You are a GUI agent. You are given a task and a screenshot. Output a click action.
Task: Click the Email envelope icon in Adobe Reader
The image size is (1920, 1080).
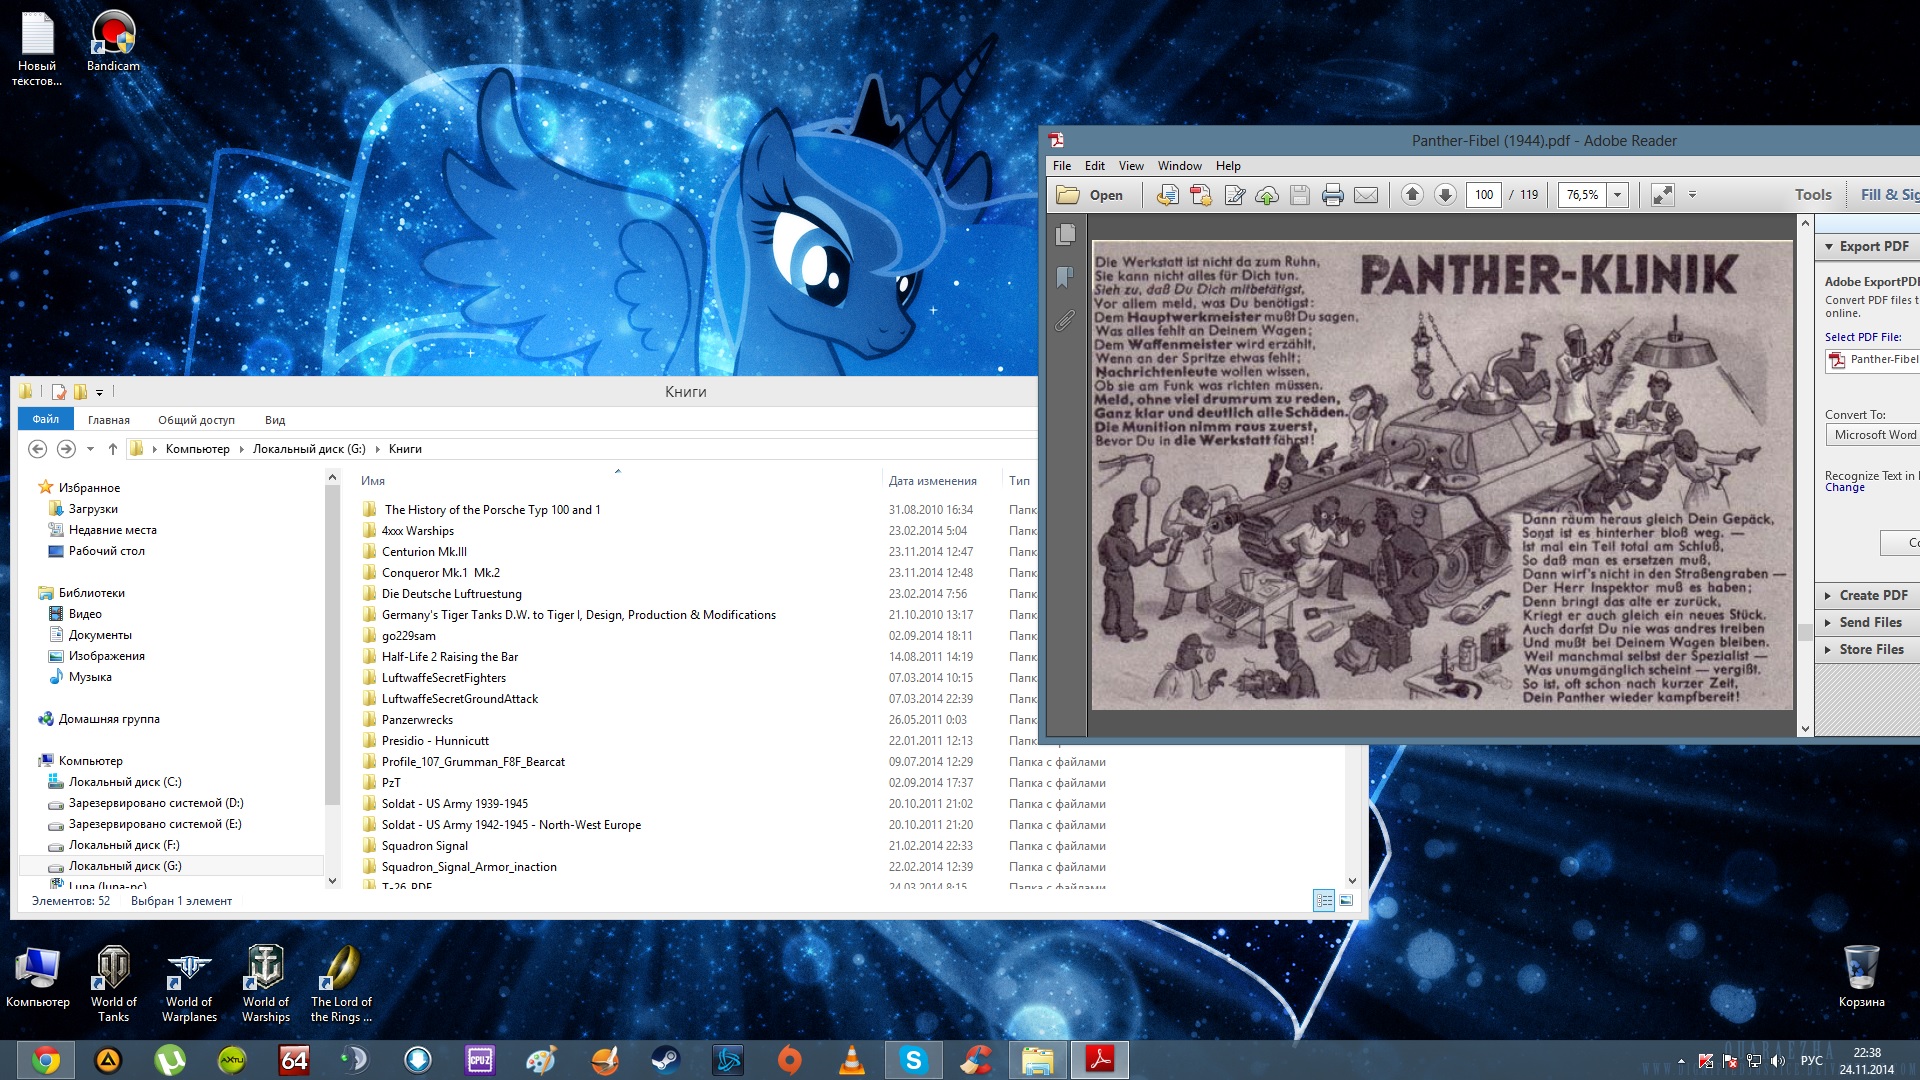coord(1366,195)
